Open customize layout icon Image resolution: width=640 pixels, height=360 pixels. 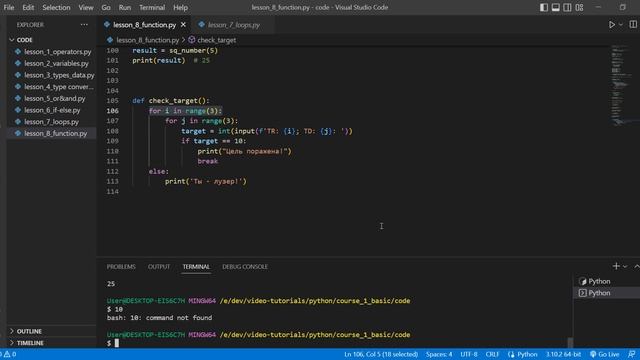(579, 7)
